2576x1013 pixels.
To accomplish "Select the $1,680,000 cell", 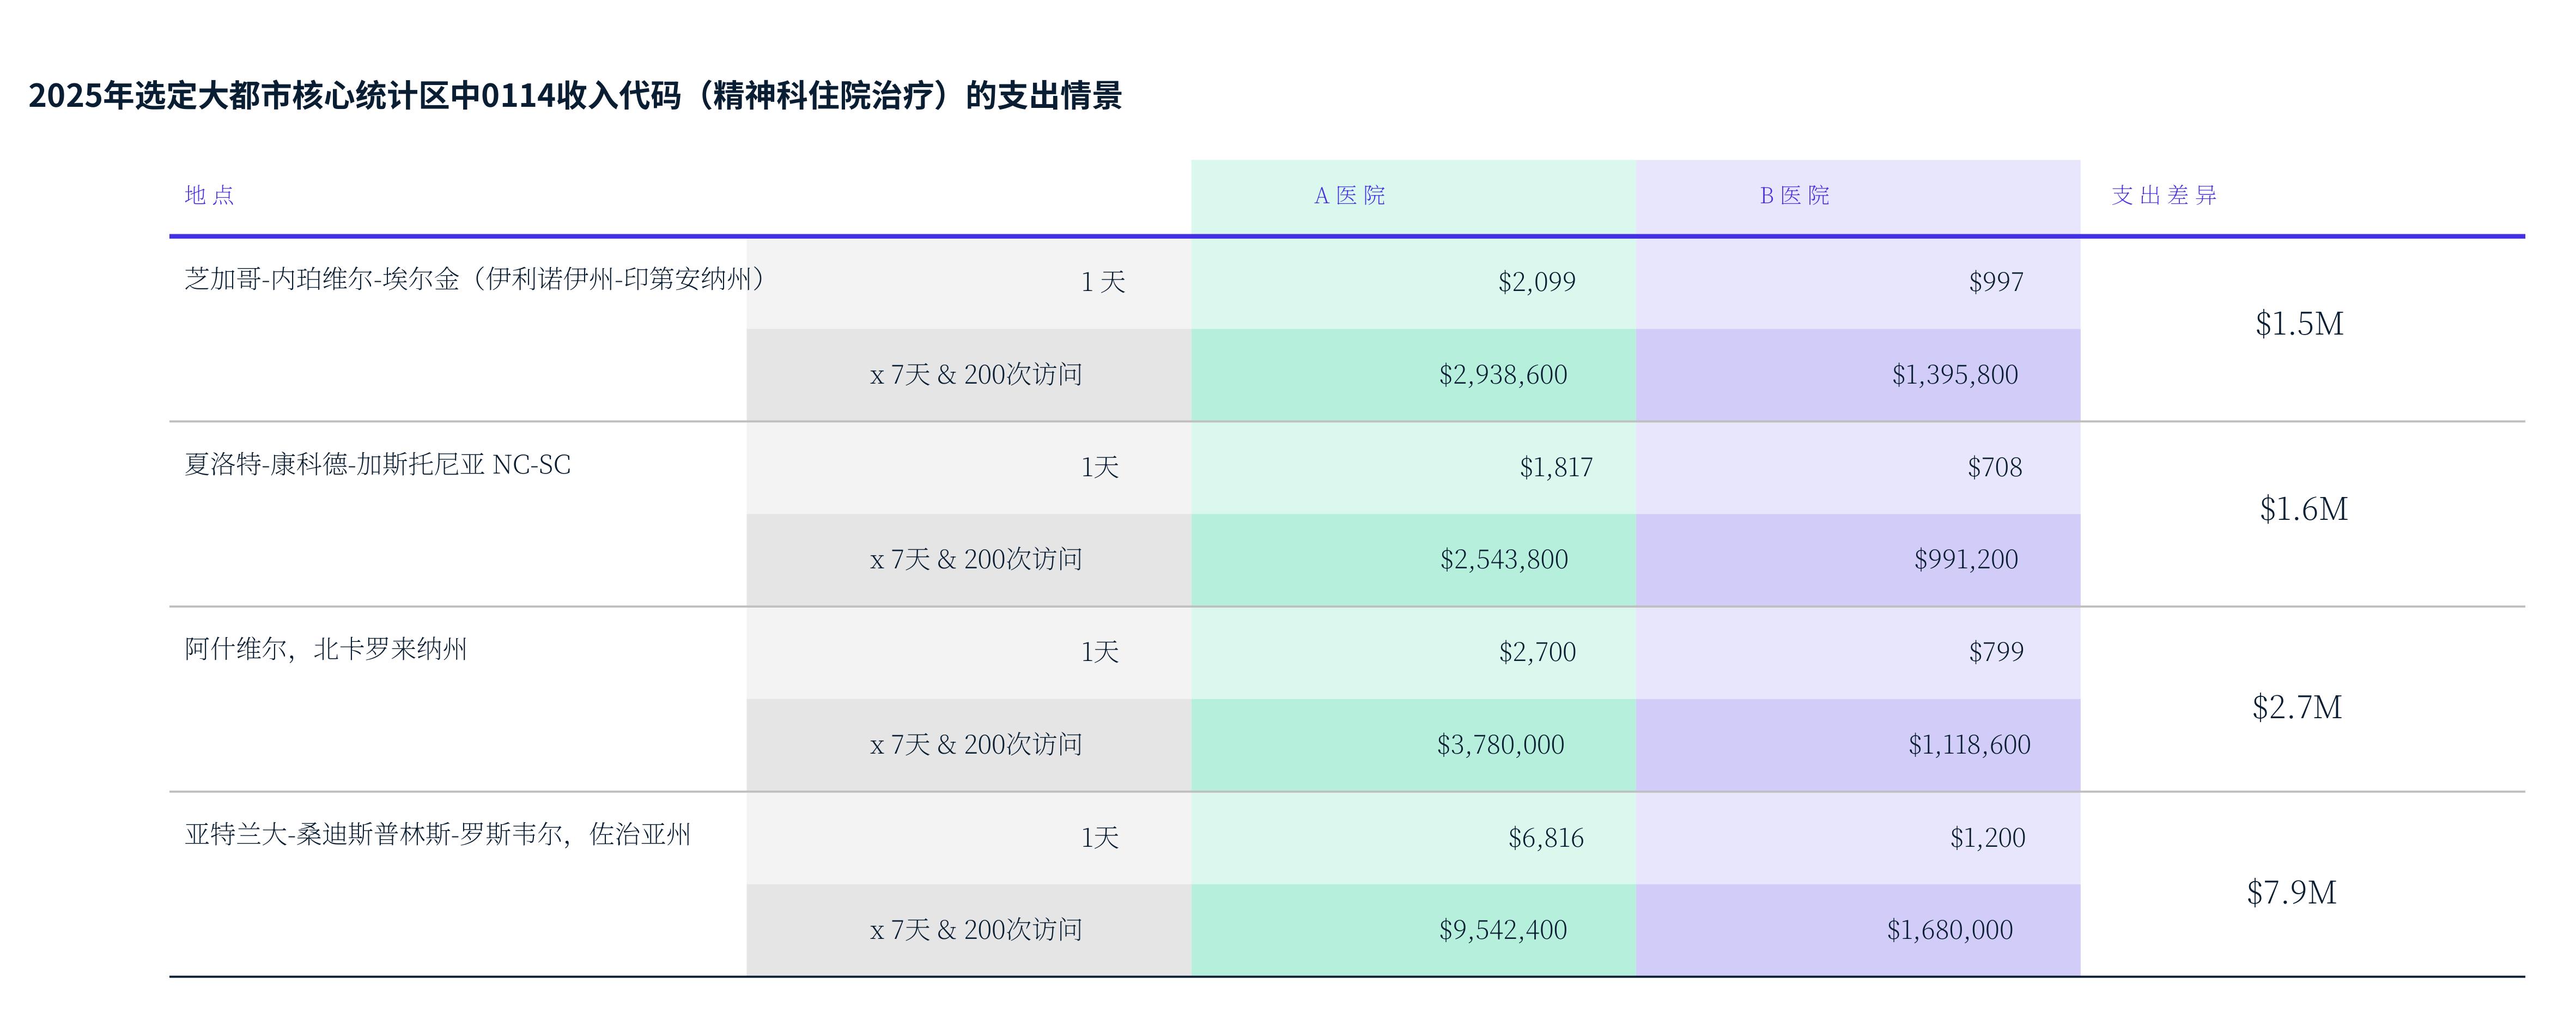I will [x=1950, y=930].
